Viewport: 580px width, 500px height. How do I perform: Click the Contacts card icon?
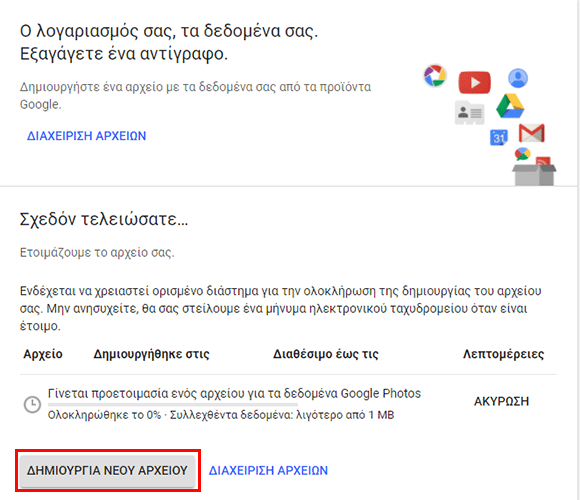(x=469, y=112)
